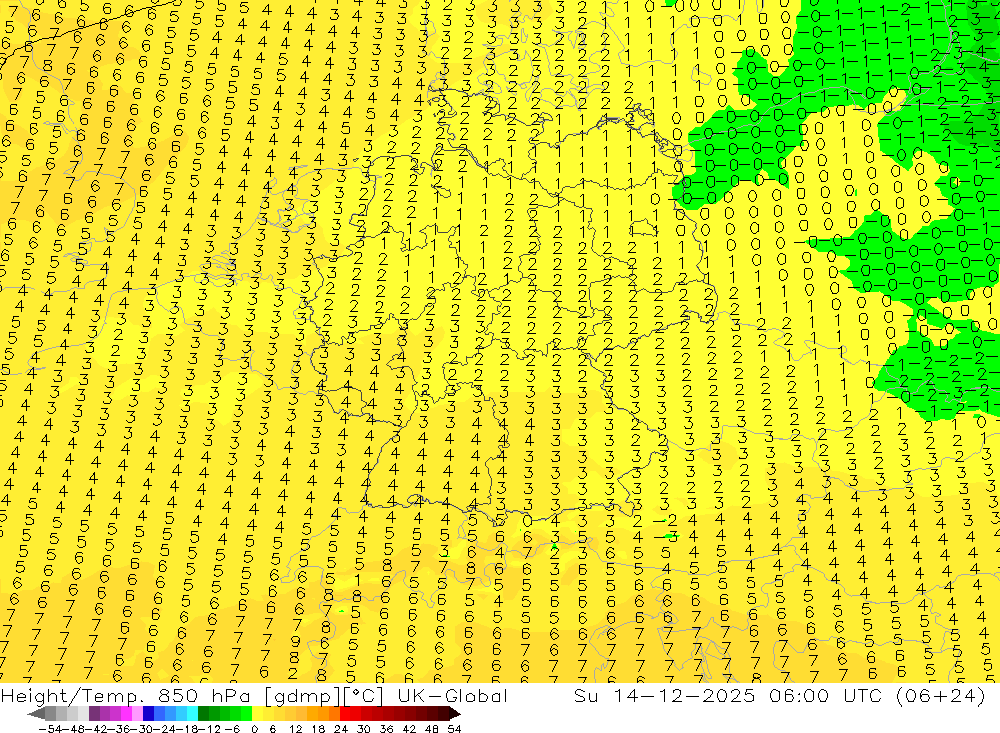This screenshot has height=733, width=1000.
Task: Click the '-54' scale label
Action: coord(50,729)
